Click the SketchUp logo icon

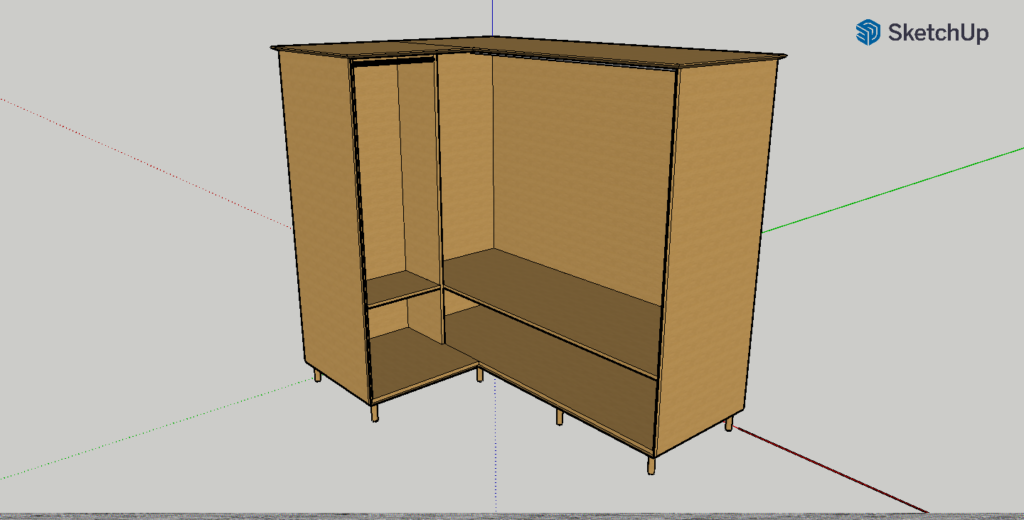(x=866, y=32)
